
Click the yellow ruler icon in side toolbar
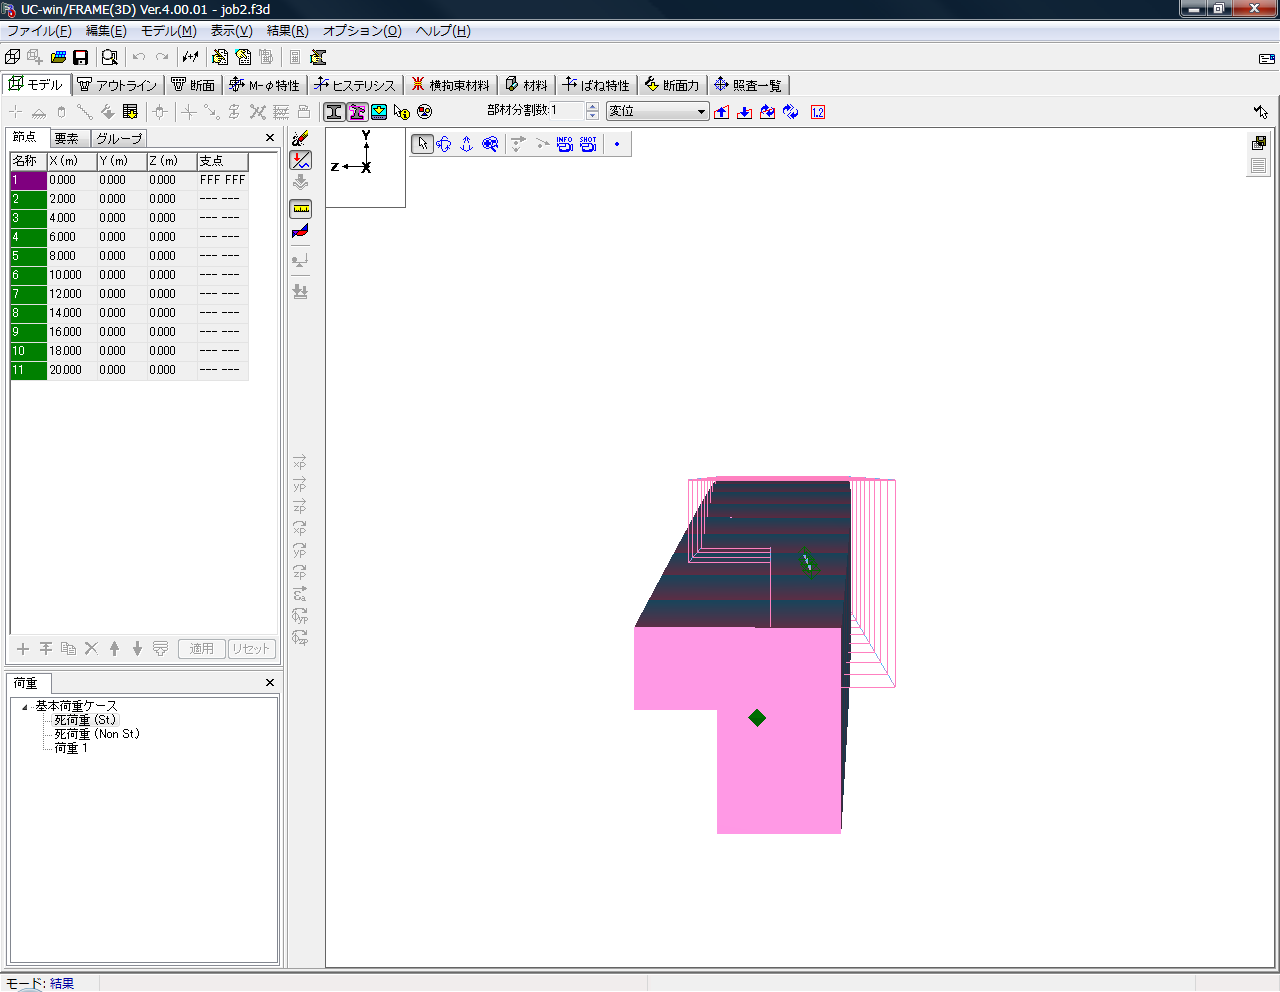(300, 209)
